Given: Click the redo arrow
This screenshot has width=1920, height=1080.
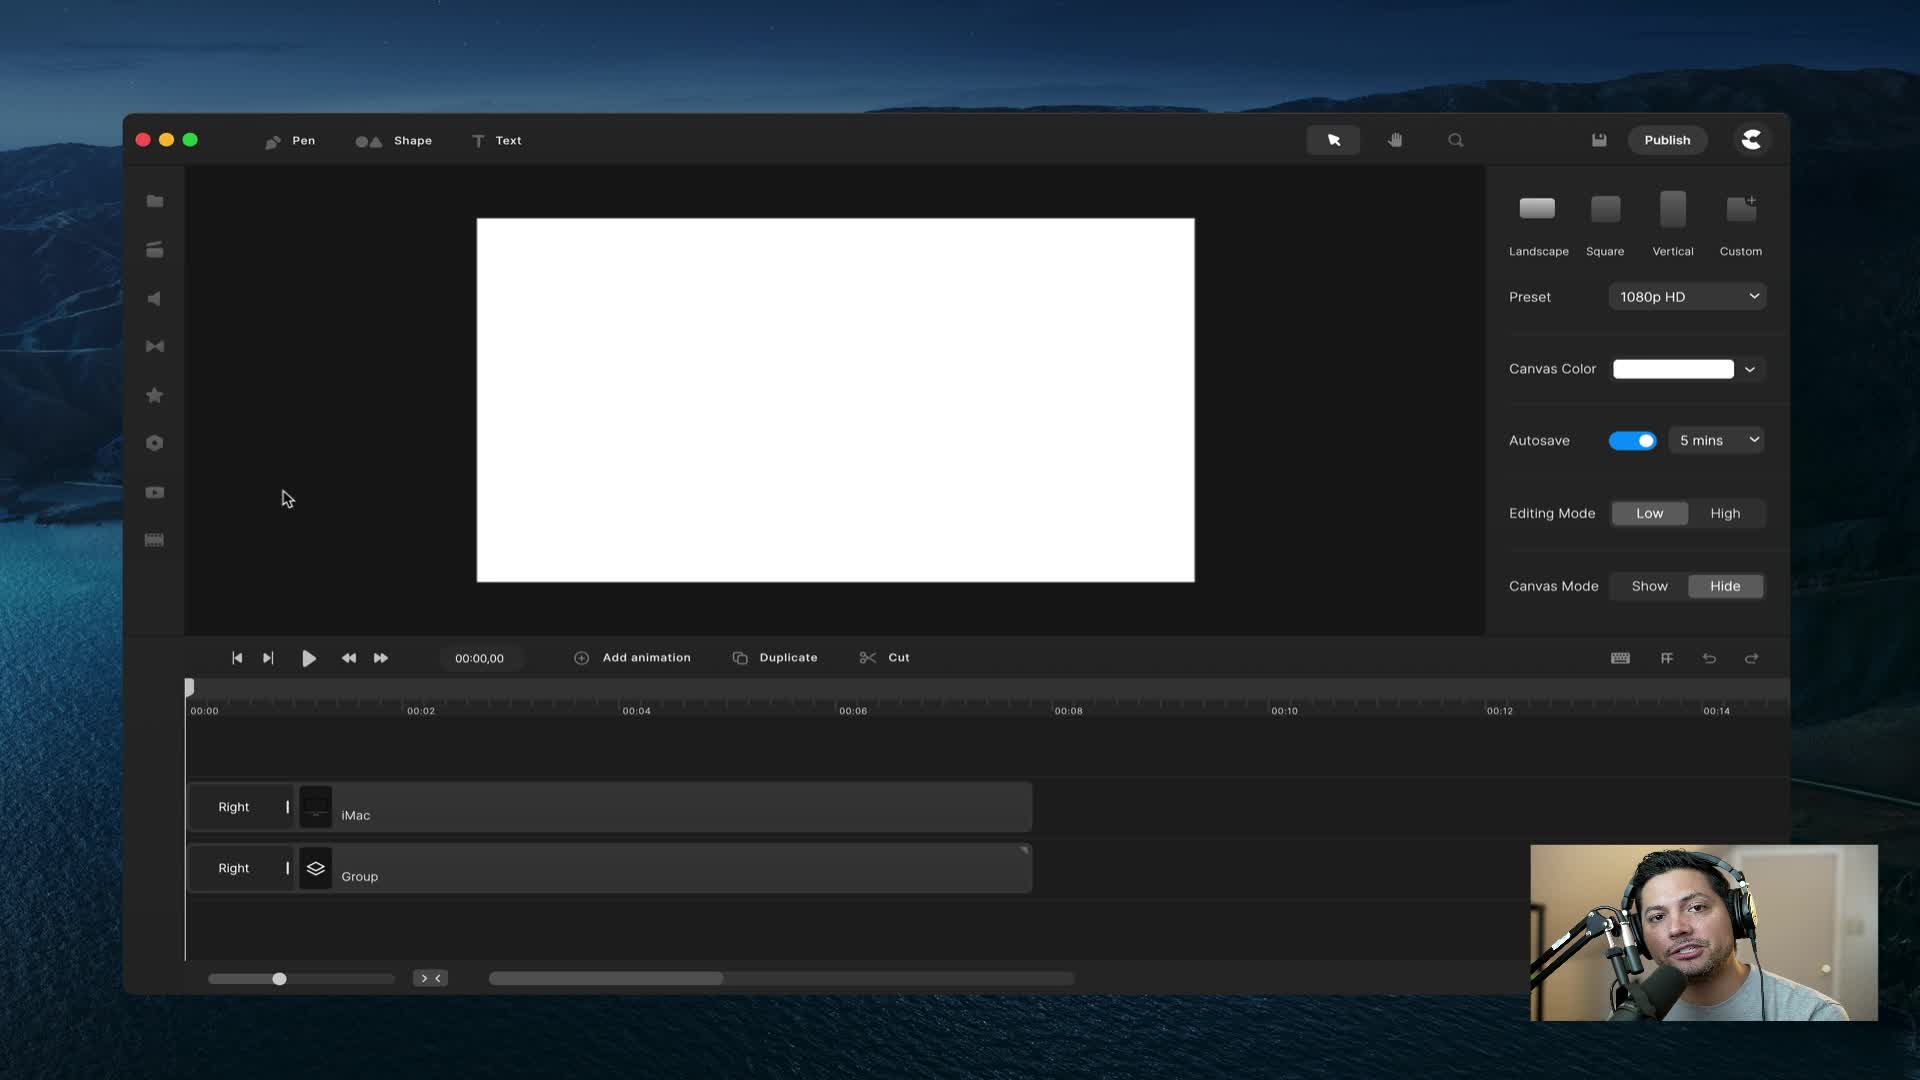Looking at the screenshot, I should pyautogui.click(x=1752, y=658).
